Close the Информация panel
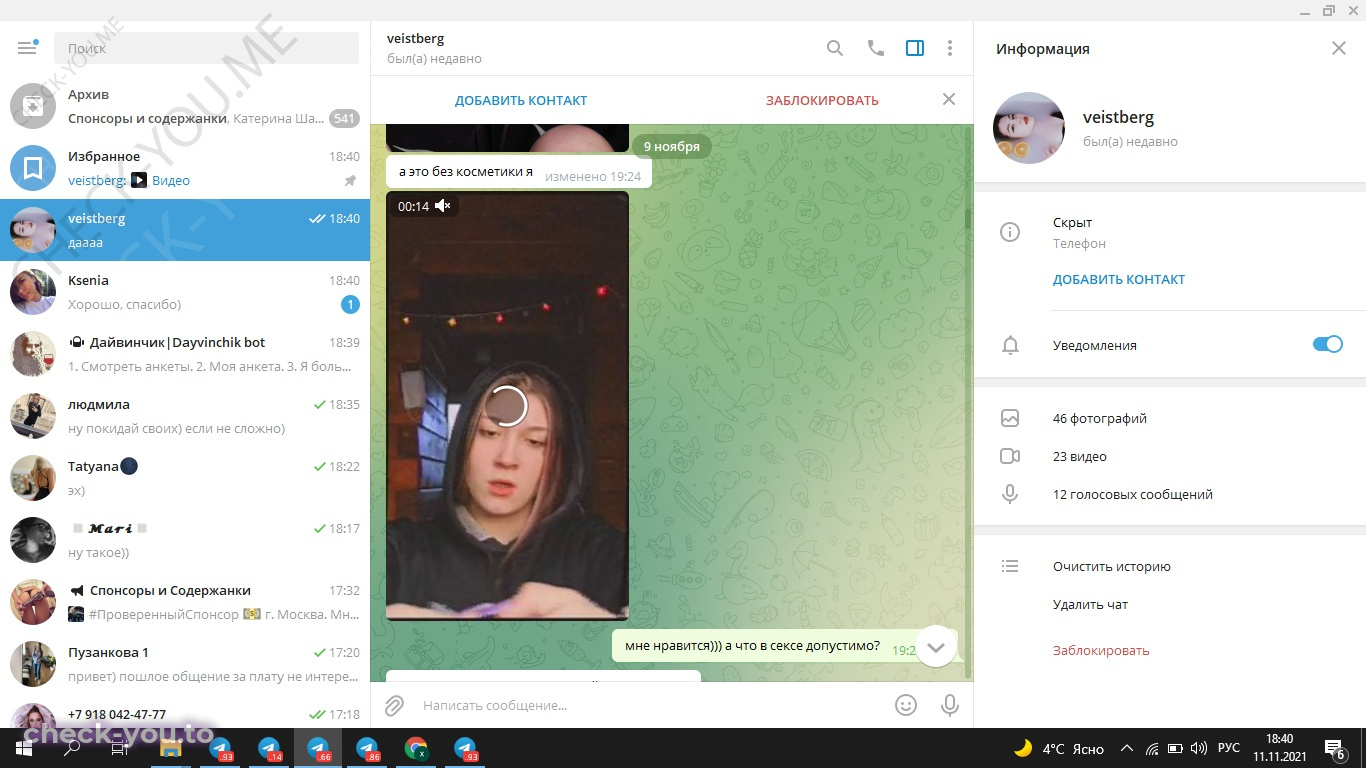Viewport: 1366px width, 768px height. [1339, 48]
